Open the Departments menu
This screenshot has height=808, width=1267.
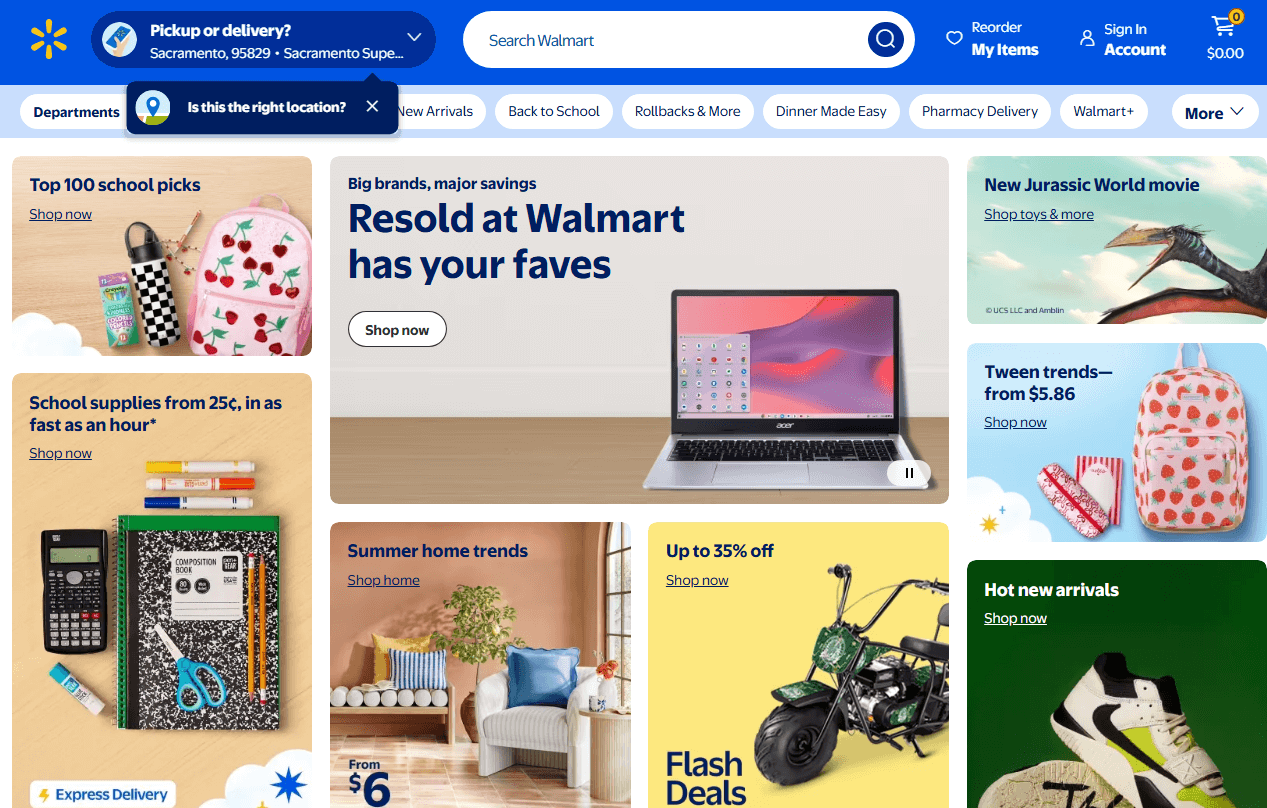76,112
